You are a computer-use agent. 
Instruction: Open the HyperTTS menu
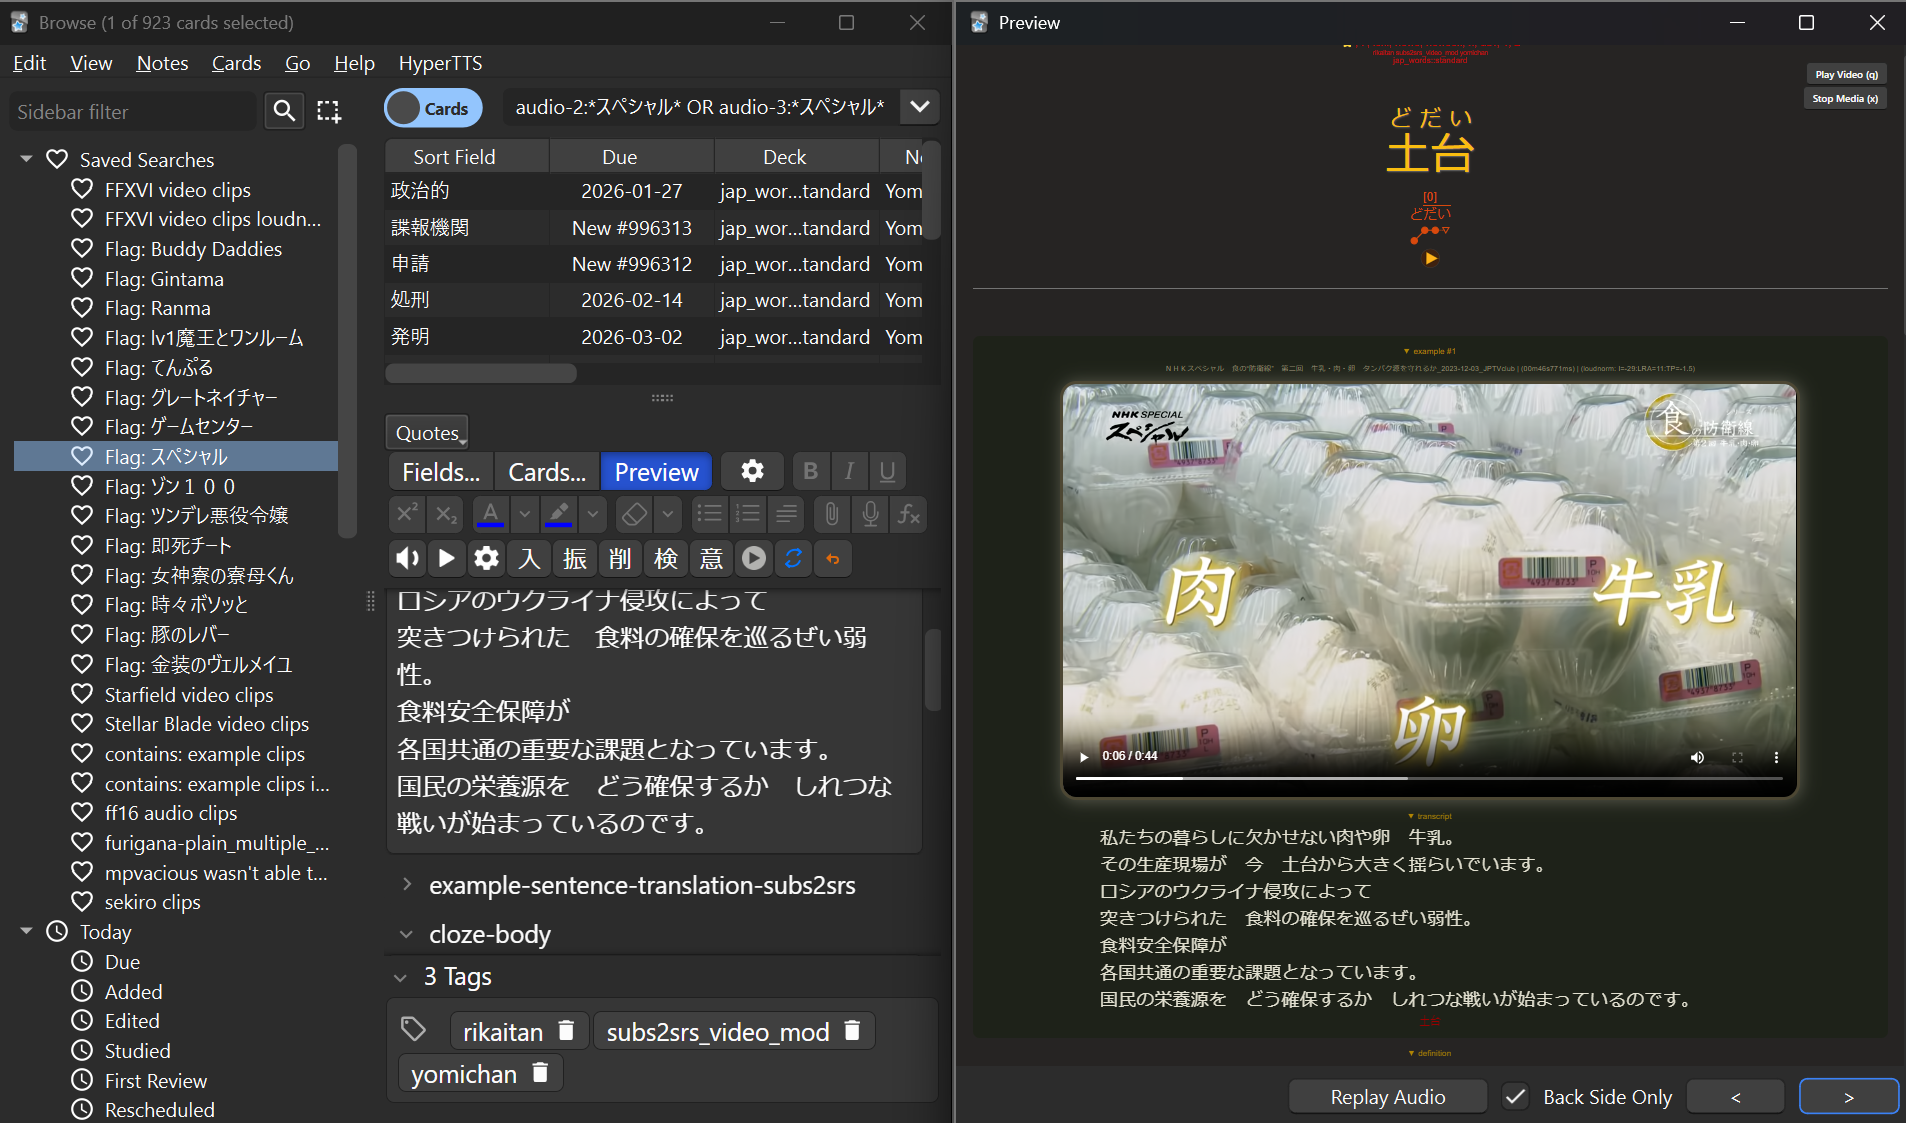(x=440, y=63)
